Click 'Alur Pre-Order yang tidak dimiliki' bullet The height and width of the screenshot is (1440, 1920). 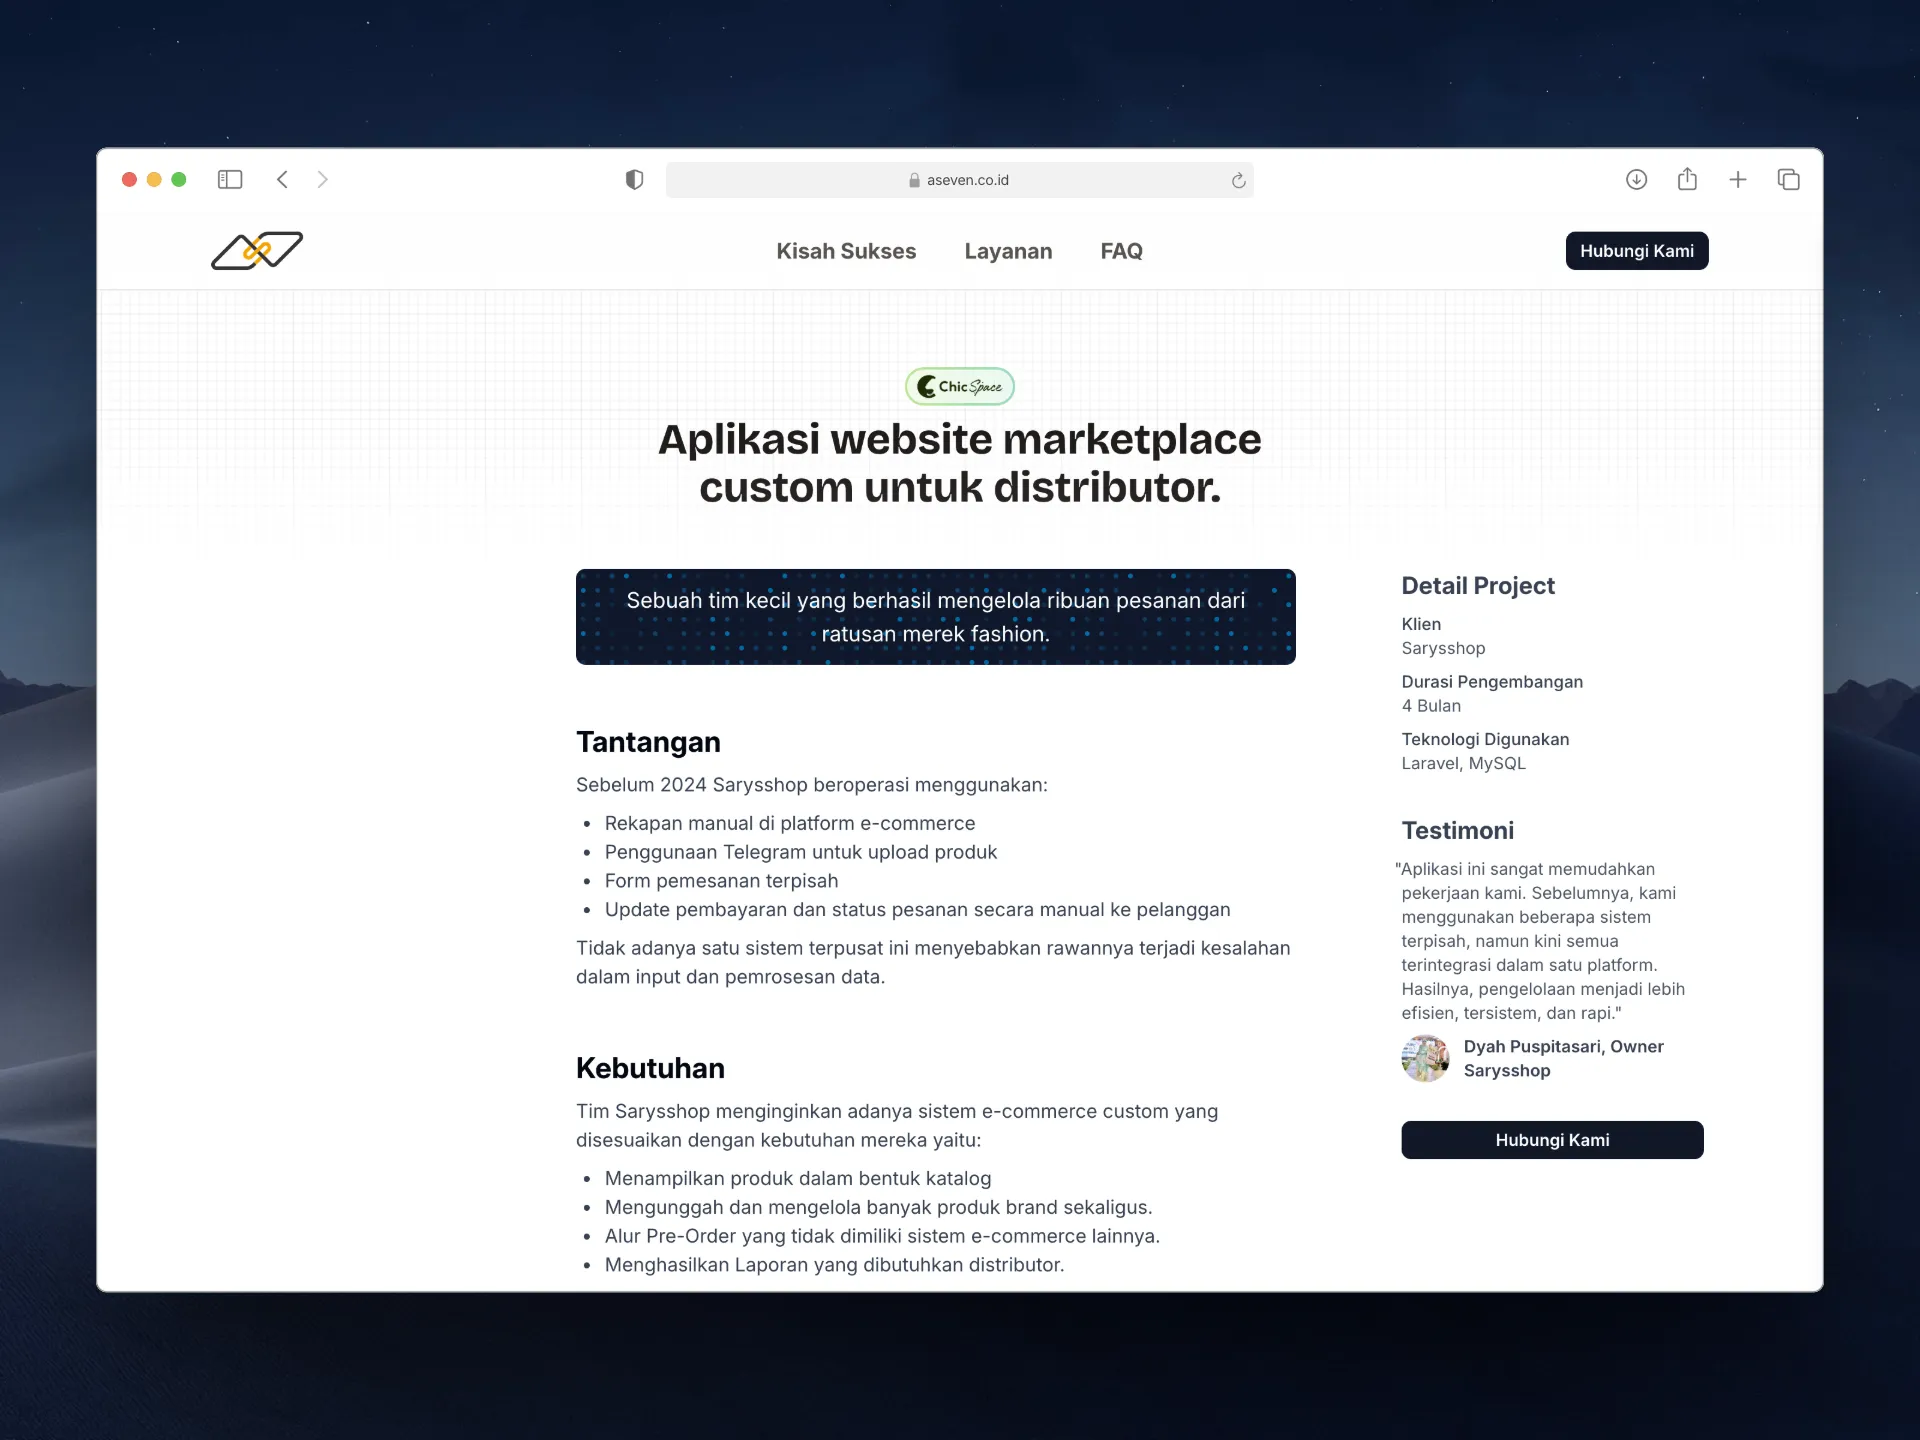click(x=882, y=1236)
